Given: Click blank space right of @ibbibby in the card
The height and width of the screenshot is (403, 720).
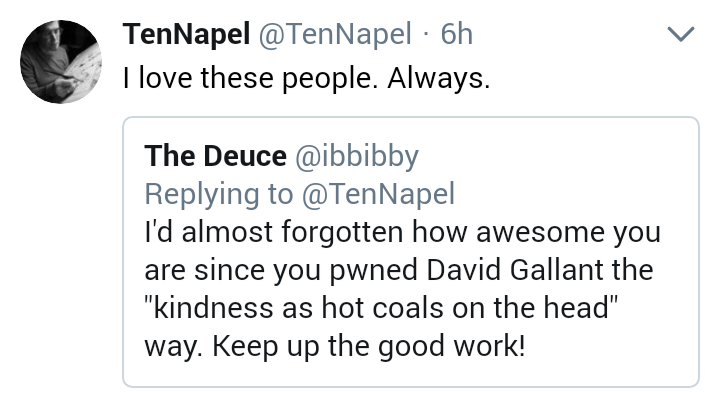Looking at the screenshot, I should click(x=556, y=156).
